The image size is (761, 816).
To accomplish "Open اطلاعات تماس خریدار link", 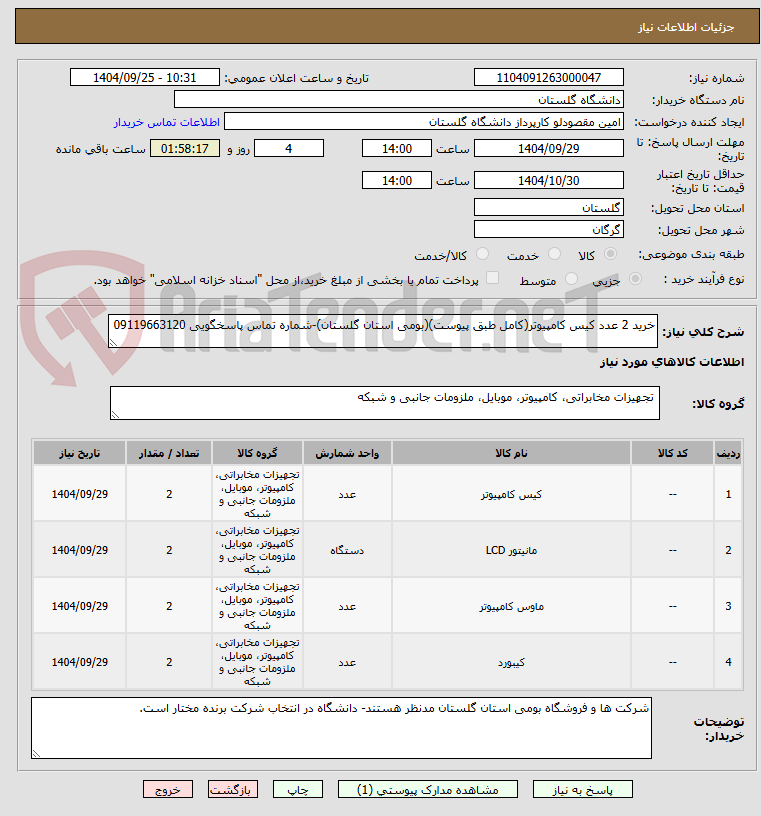I will [x=167, y=122].
